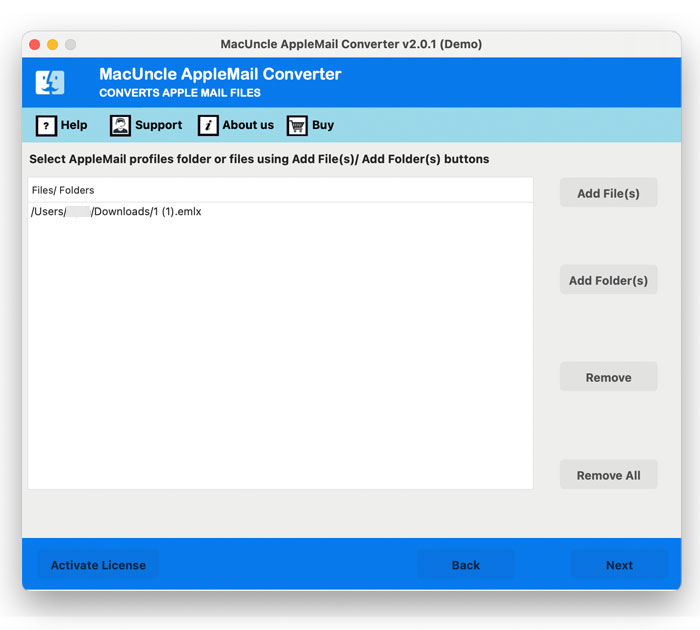Click the Support agent icon
Screen dimensions: 700x630
120,125
